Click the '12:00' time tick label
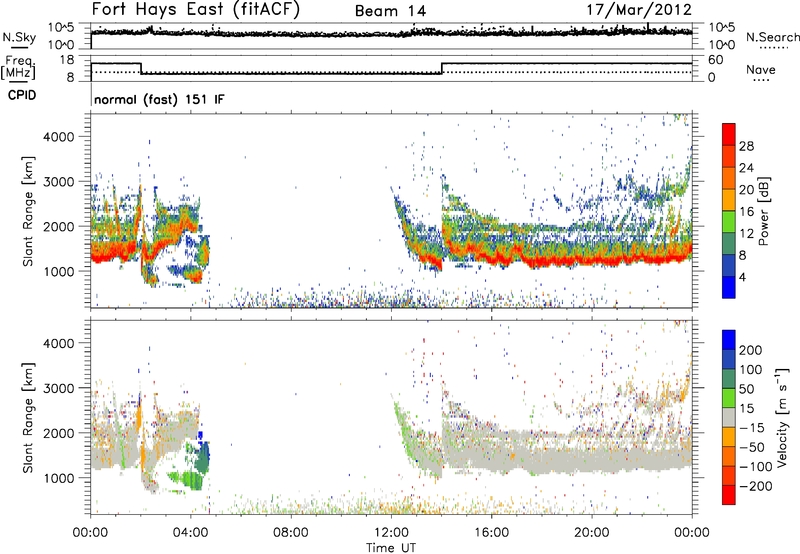 (391, 533)
